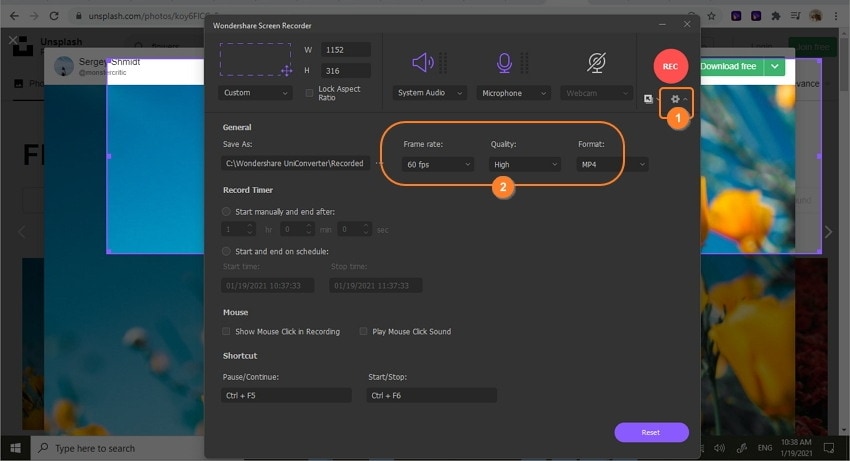
Task: Click the Pause/Continue shortcut field Ctrl + F5
Action: point(286,395)
